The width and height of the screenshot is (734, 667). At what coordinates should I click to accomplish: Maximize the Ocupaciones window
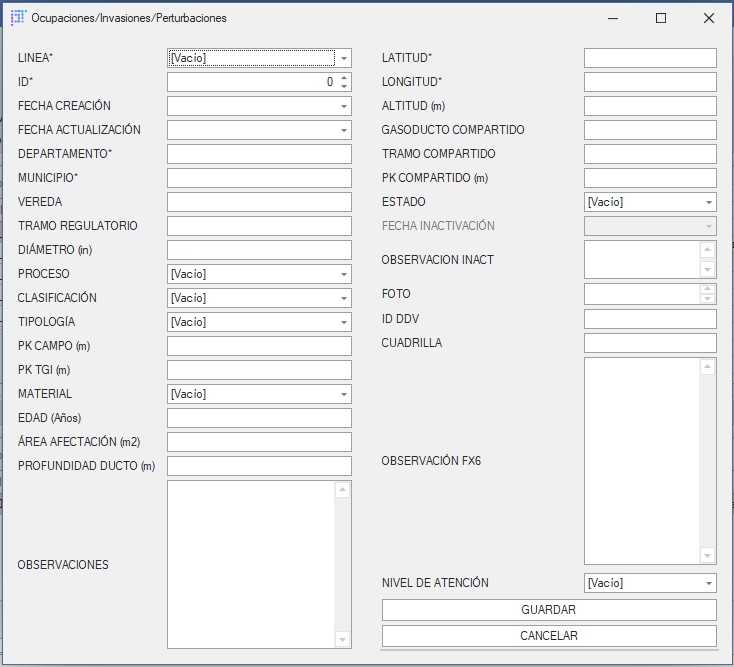click(661, 18)
